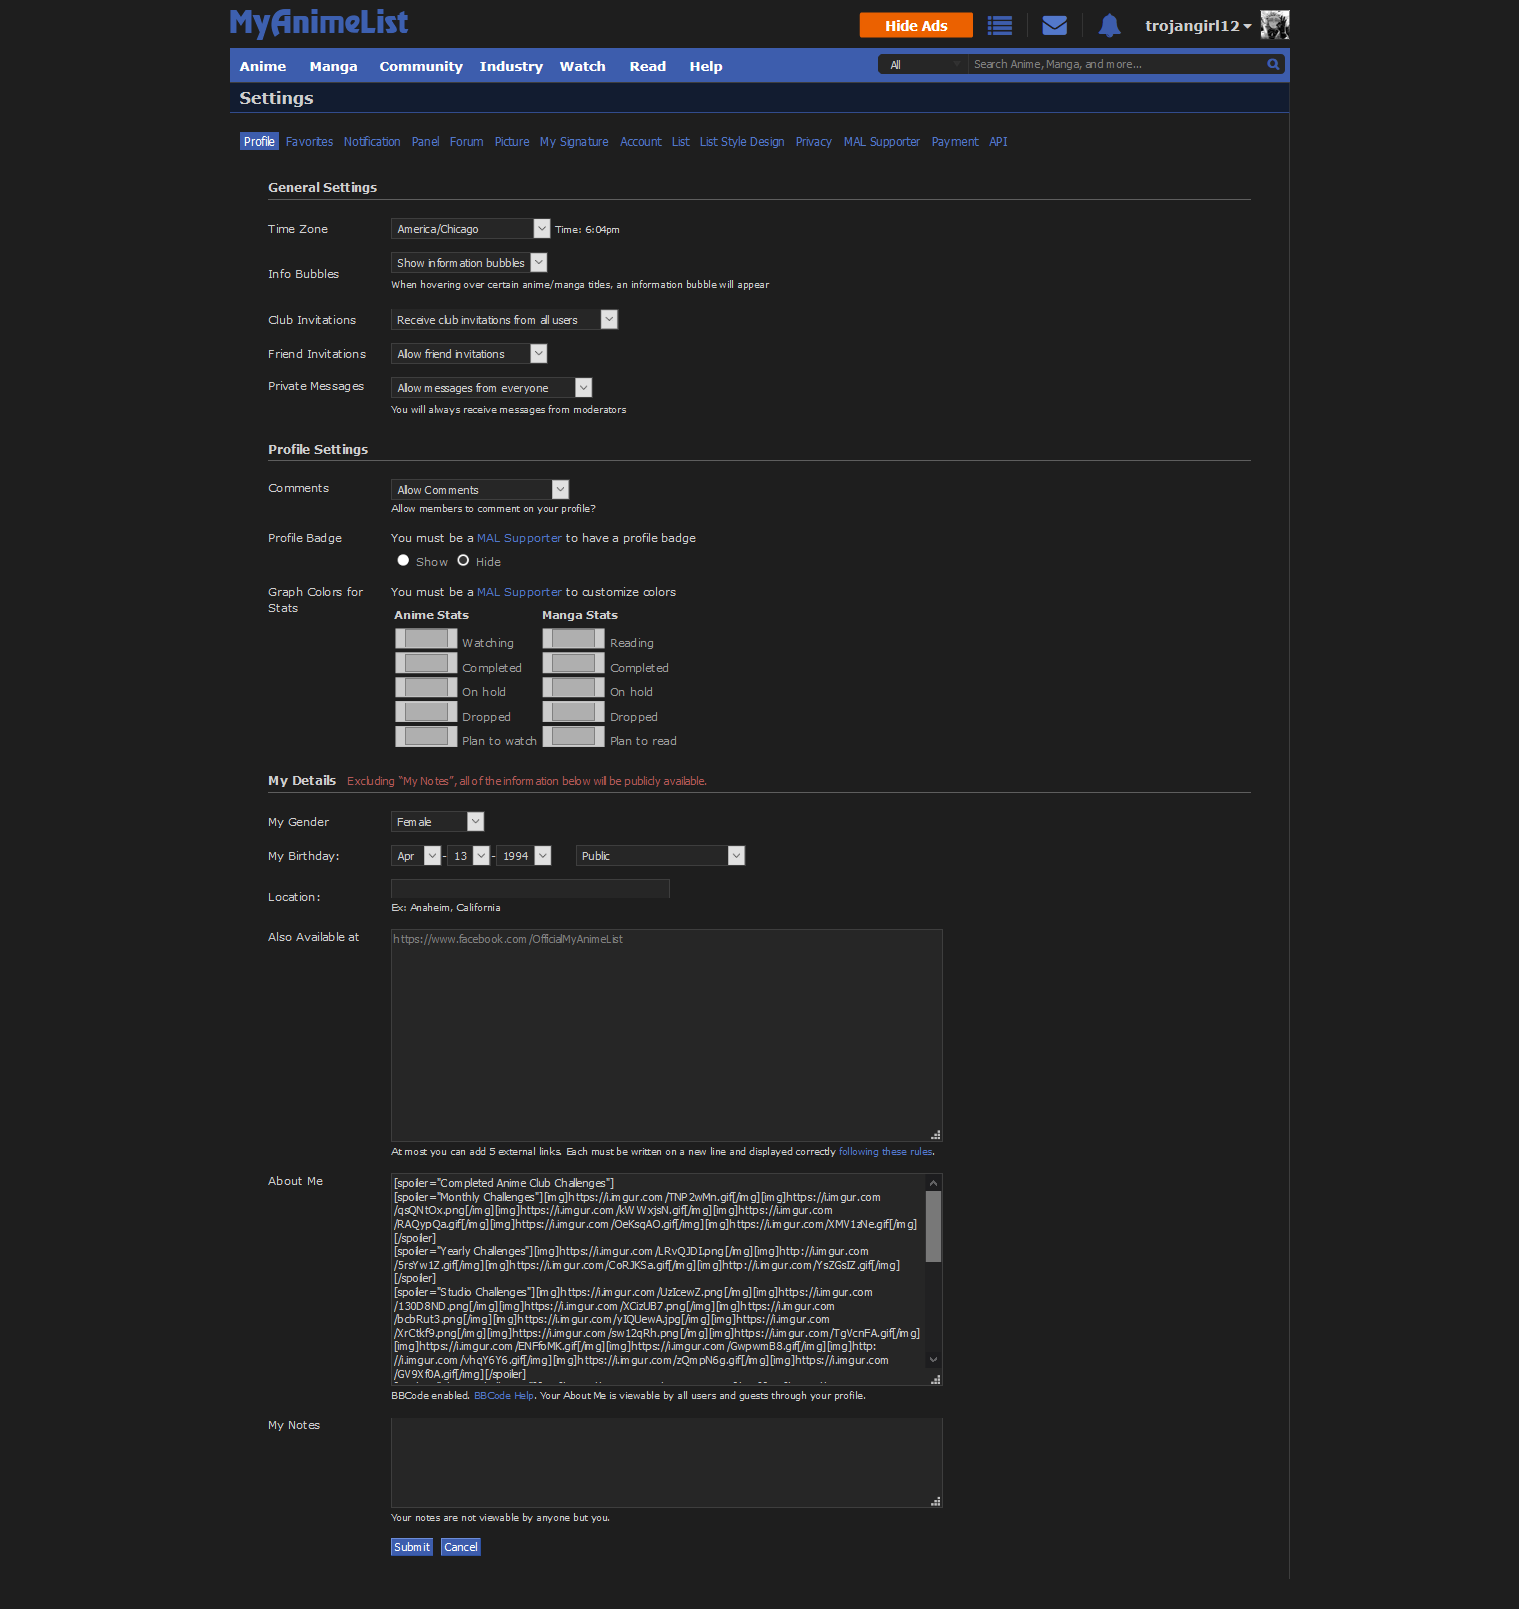Click into the Location input field
Screen dimensions: 1519x1610
pos(530,889)
